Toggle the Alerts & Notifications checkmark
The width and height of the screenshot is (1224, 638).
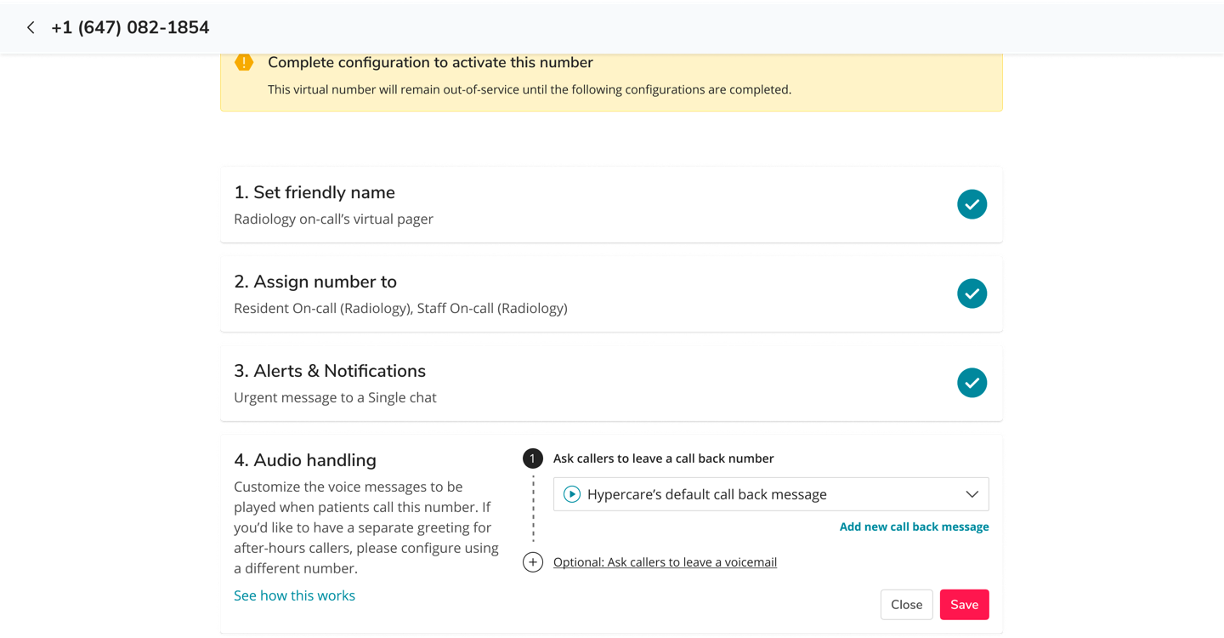click(972, 382)
